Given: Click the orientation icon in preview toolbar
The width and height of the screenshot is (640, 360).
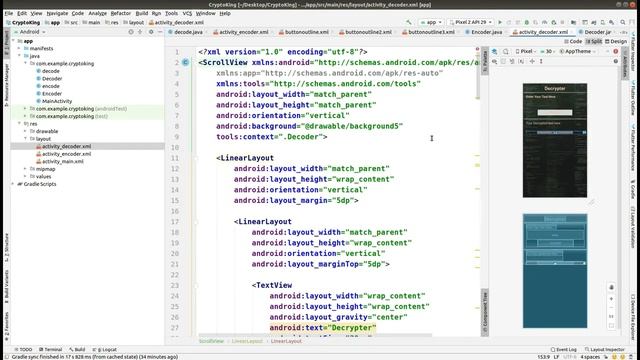Looking at the screenshot, I should tap(506, 51).
